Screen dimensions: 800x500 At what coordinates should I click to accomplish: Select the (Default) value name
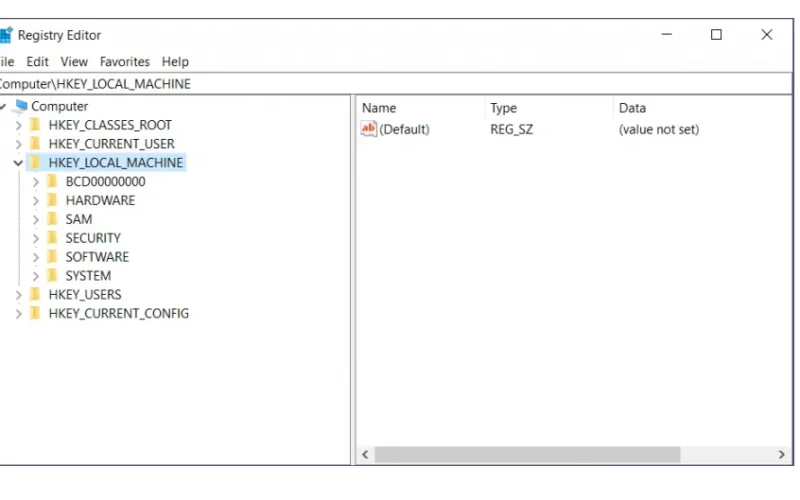coord(405,130)
